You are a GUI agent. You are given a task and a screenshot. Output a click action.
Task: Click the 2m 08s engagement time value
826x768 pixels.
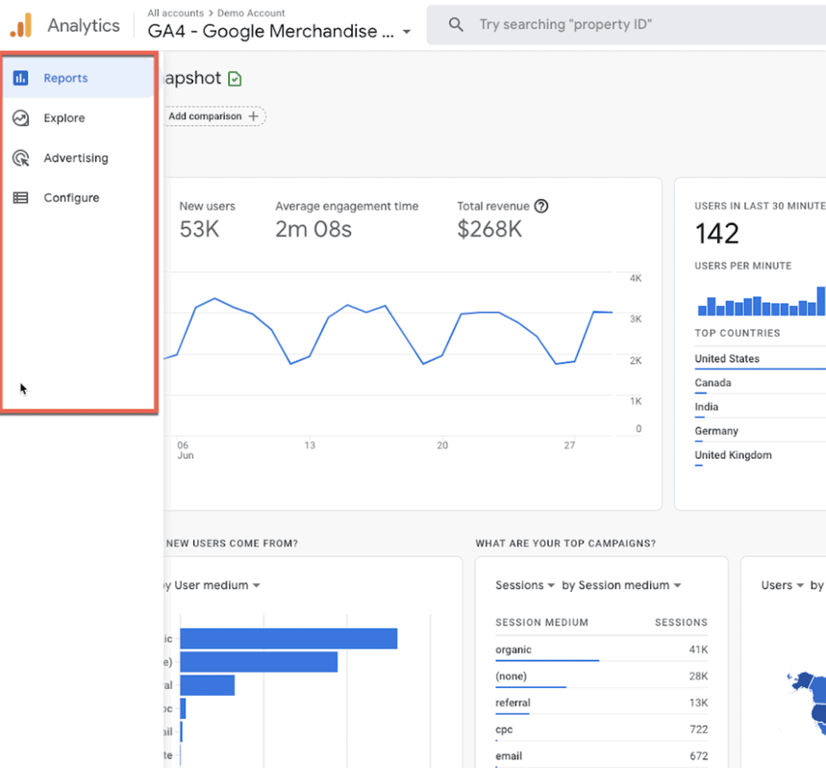click(x=313, y=229)
